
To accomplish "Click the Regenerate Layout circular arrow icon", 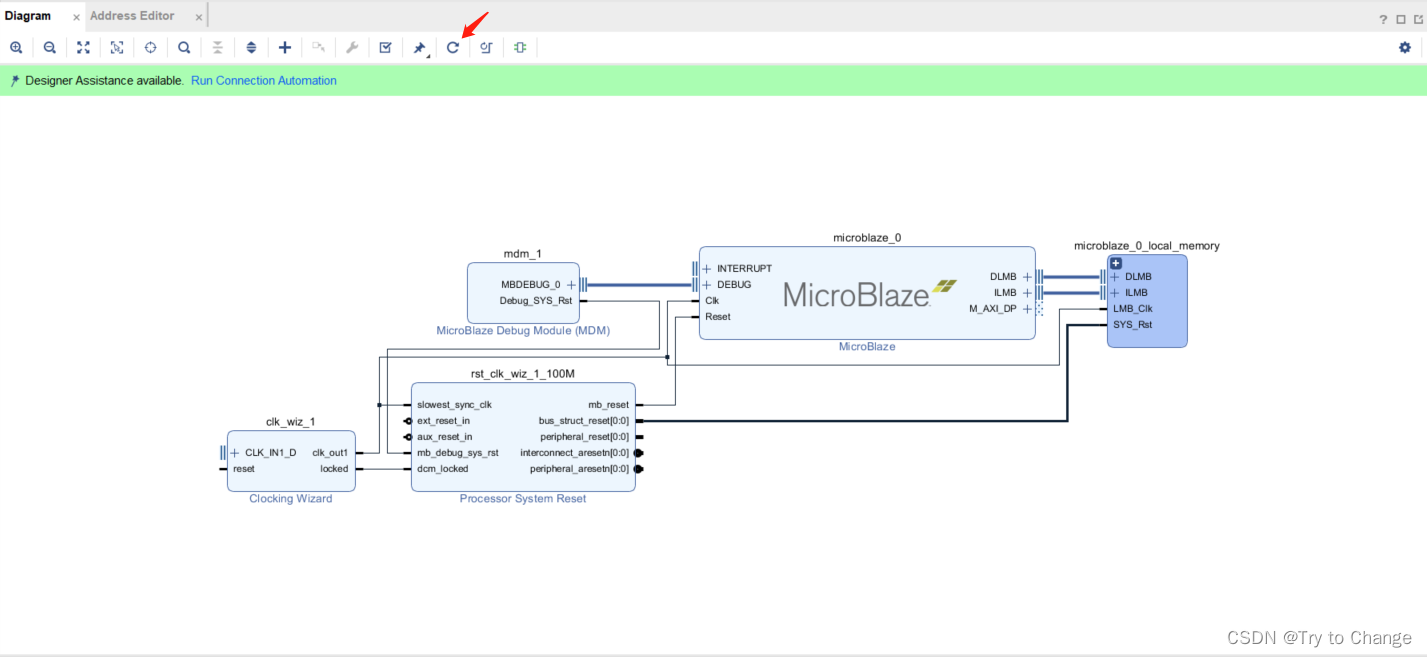I will click(x=452, y=47).
